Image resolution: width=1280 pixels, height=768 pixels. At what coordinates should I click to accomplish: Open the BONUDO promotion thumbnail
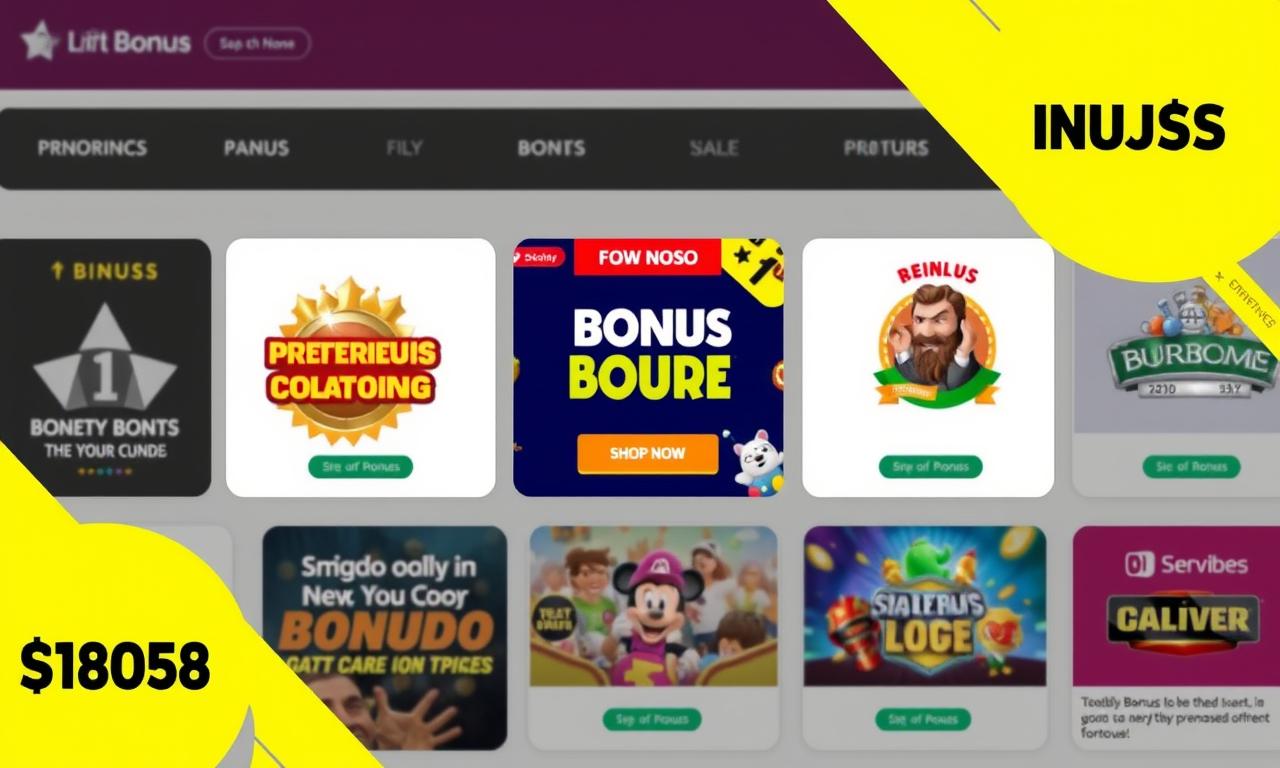pyautogui.click(x=385, y=637)
